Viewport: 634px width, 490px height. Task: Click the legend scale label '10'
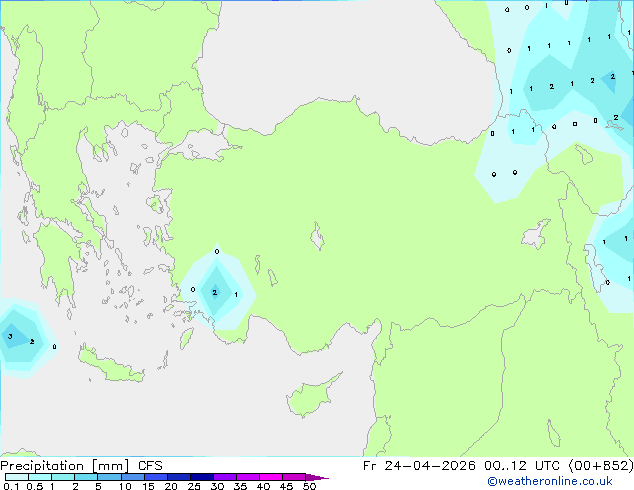point(125,486)
